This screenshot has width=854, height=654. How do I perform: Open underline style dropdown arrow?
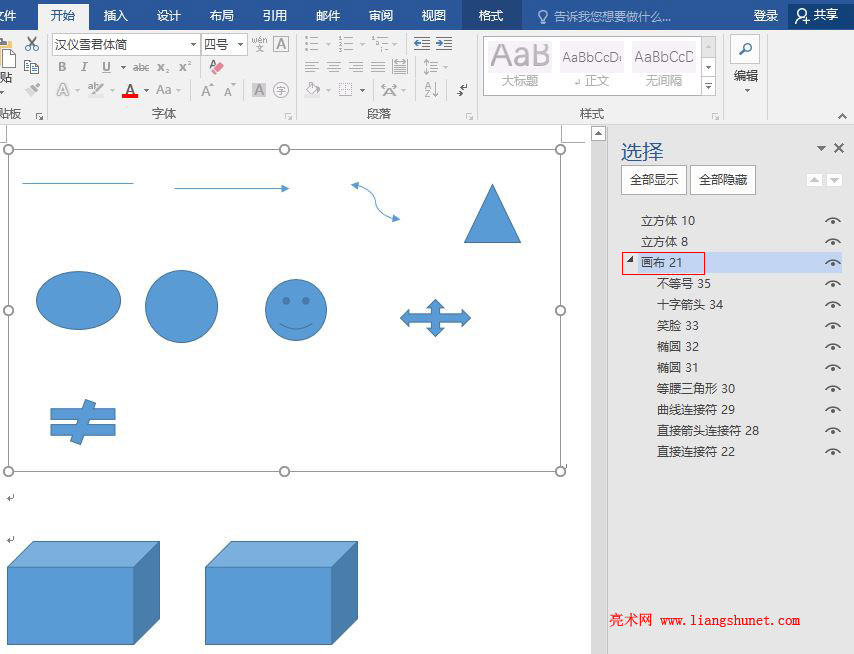123,67
